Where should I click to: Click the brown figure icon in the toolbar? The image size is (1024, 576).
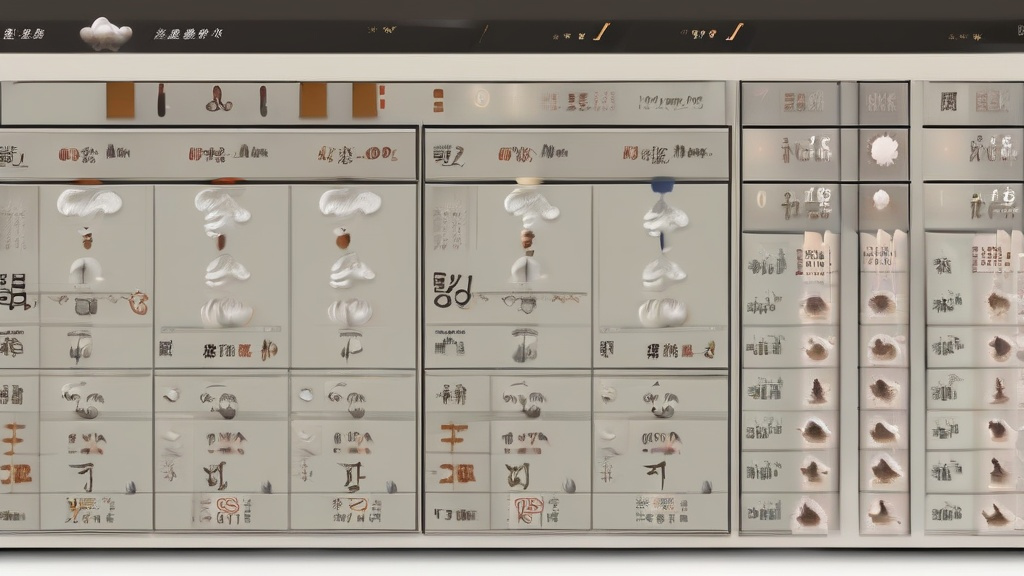click(220, 100)
